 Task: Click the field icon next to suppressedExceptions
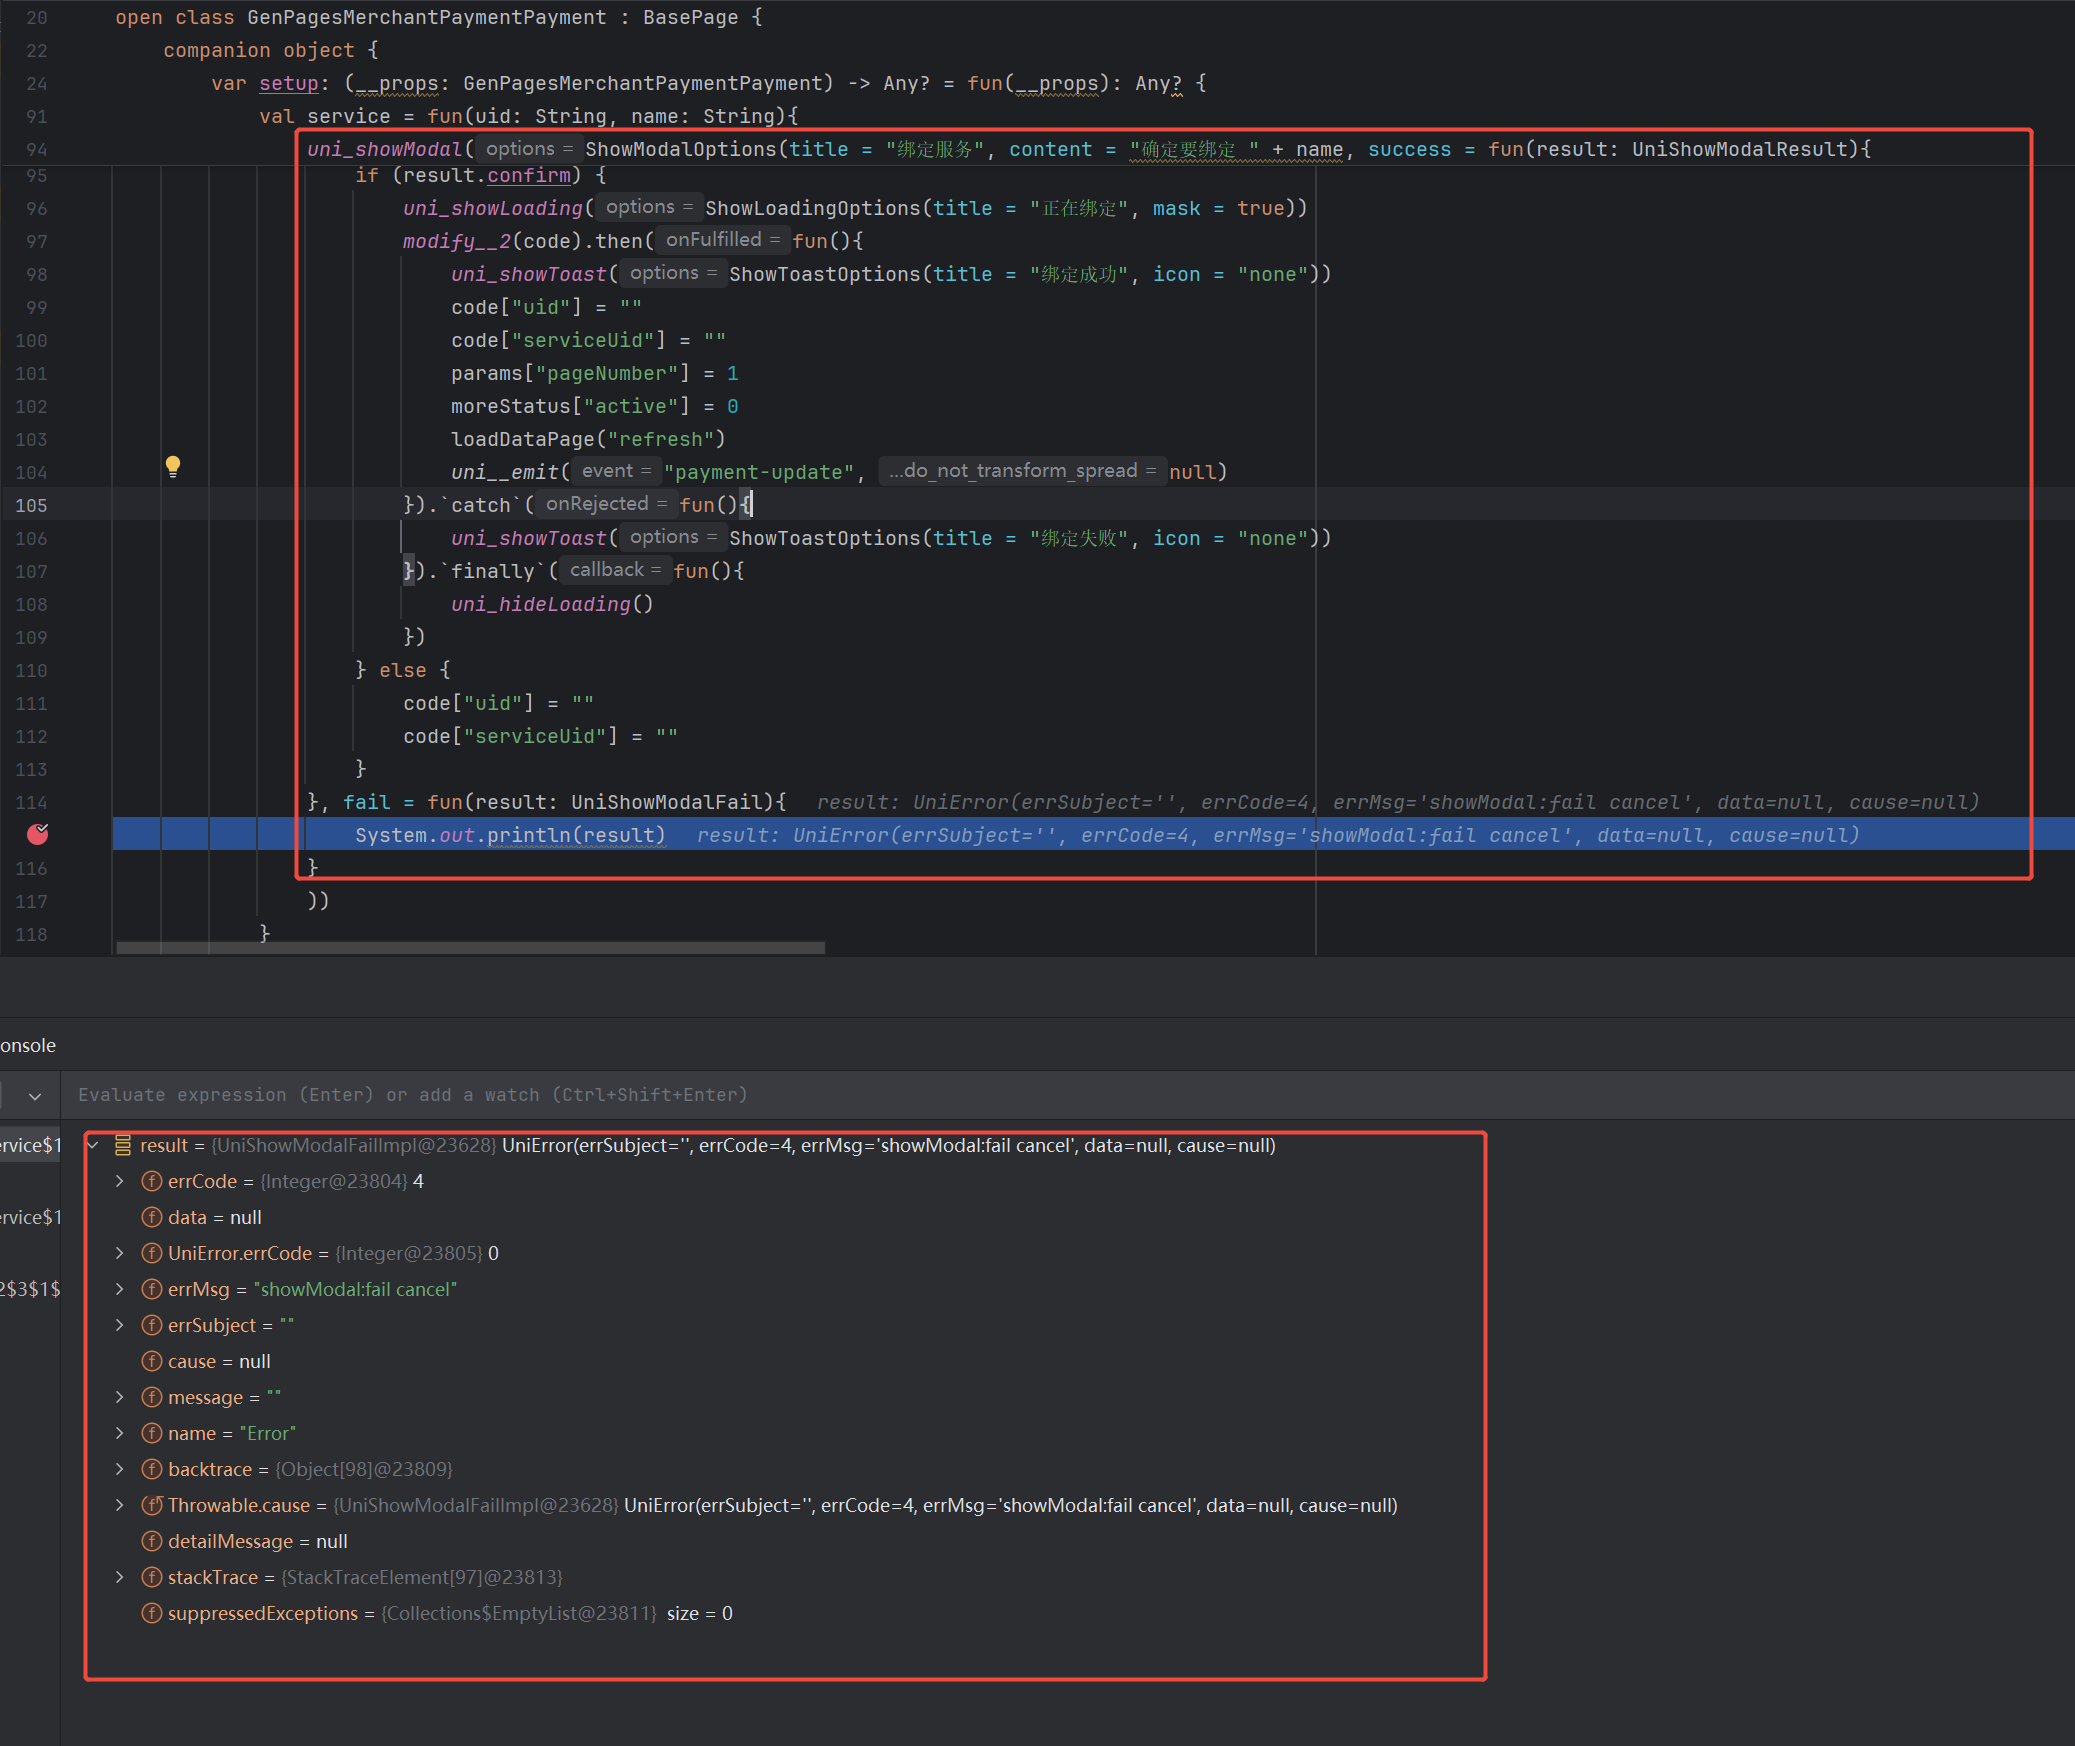tap(152, 1613)
